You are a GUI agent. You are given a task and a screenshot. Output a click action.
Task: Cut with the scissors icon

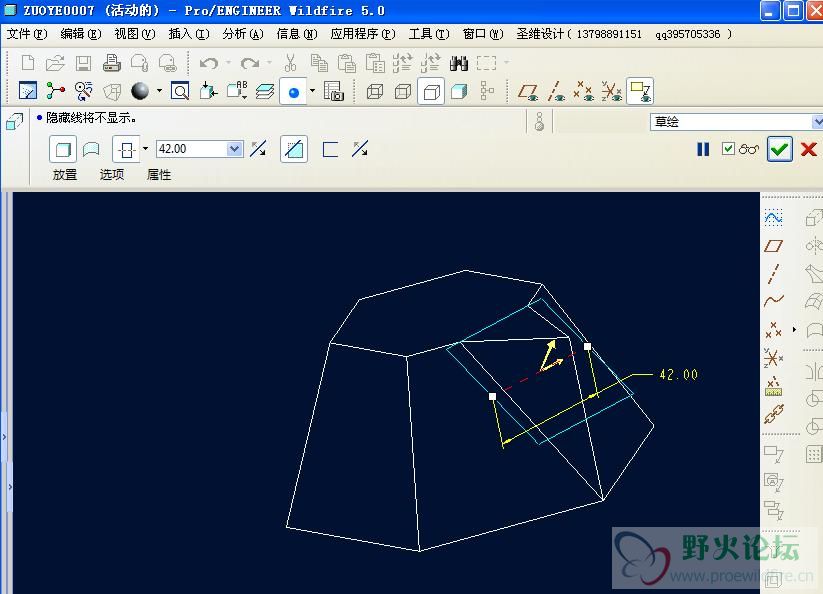290,63
